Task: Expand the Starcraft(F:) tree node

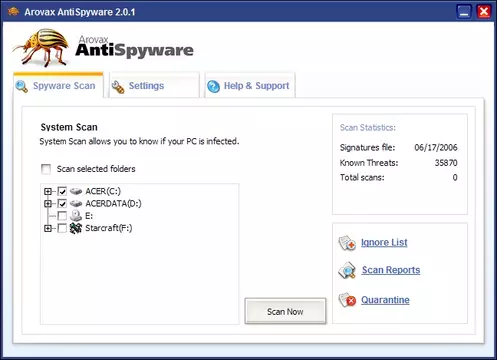Action: [x=48, y=228]
